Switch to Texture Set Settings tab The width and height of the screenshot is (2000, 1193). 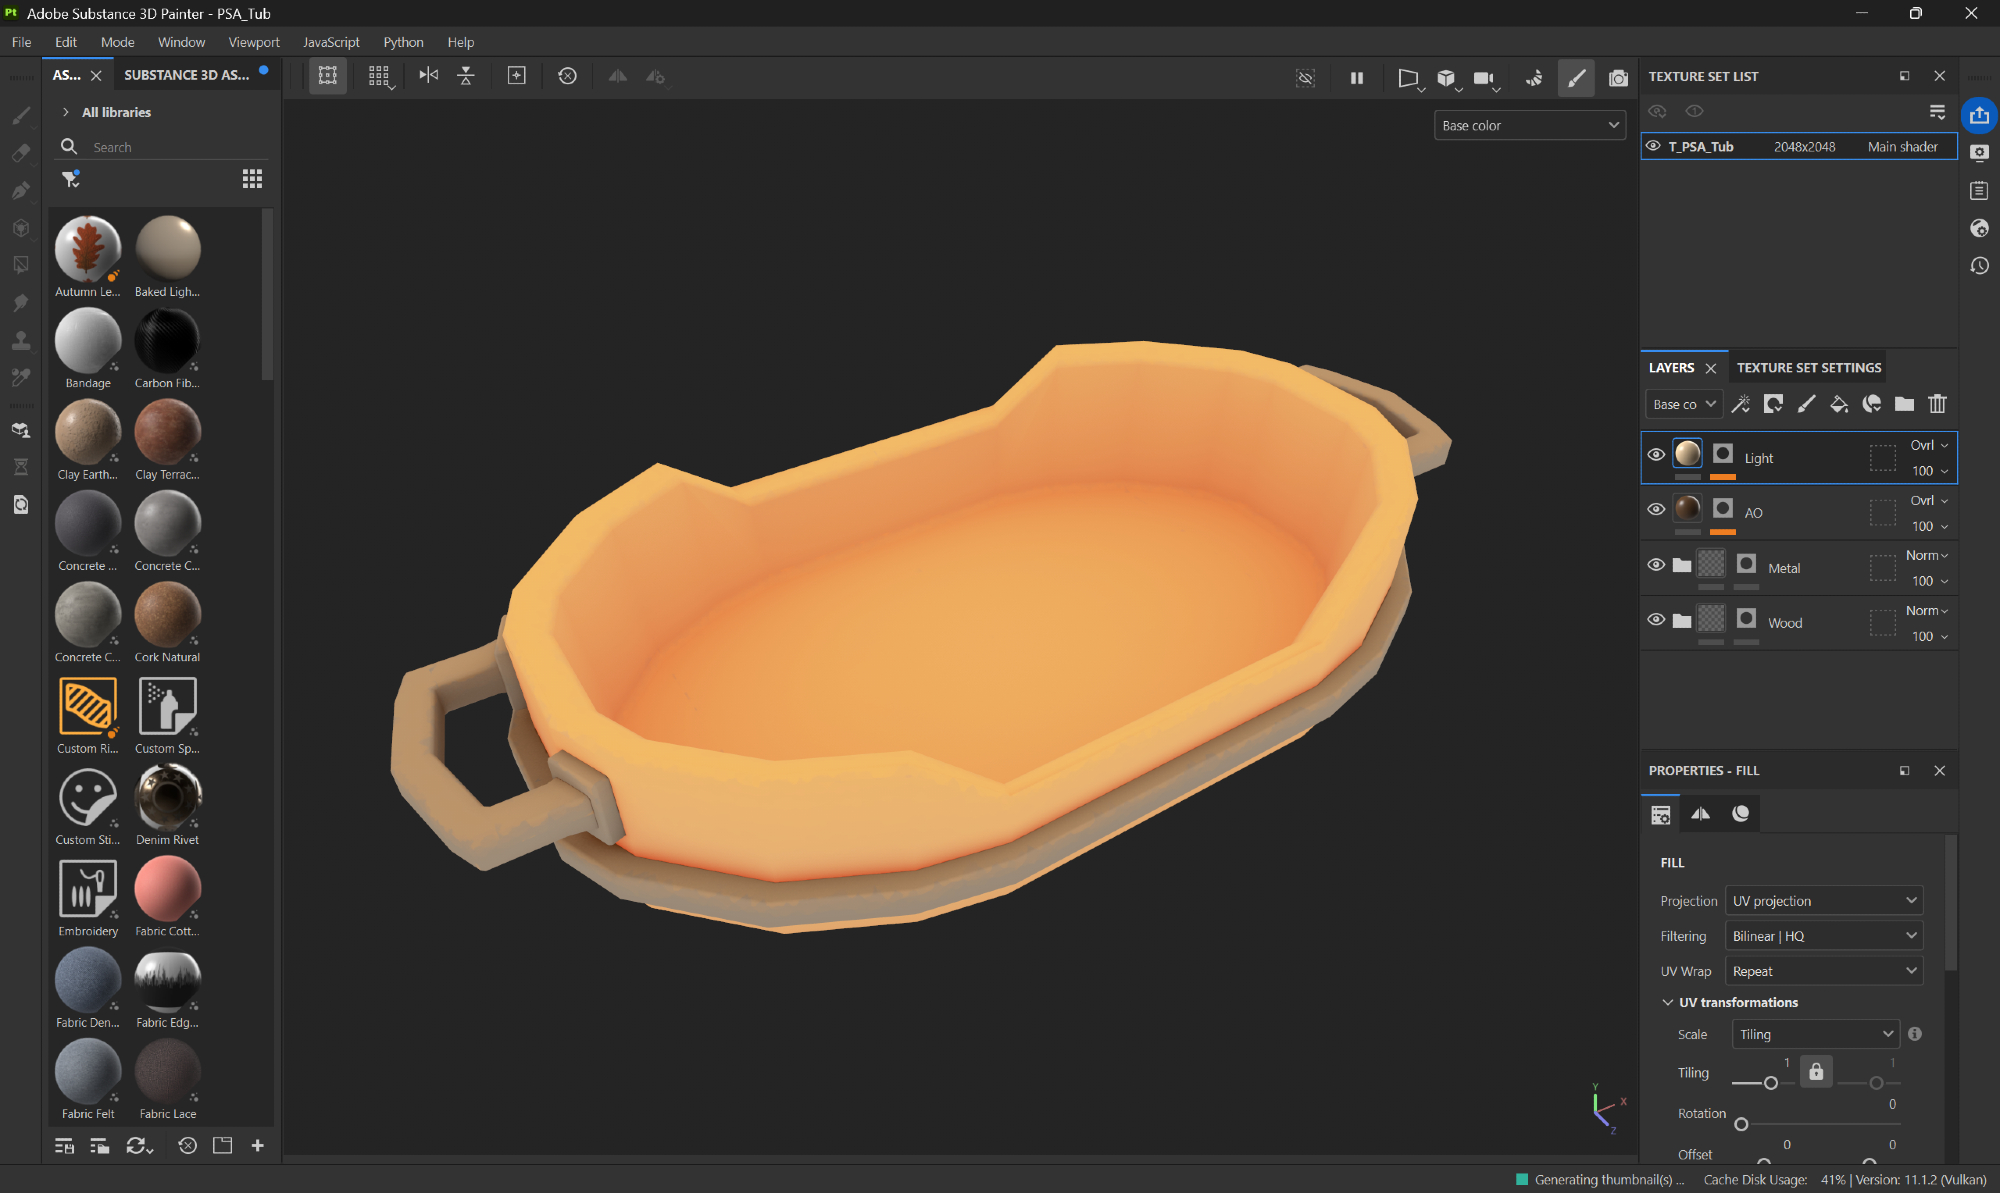1808,368
